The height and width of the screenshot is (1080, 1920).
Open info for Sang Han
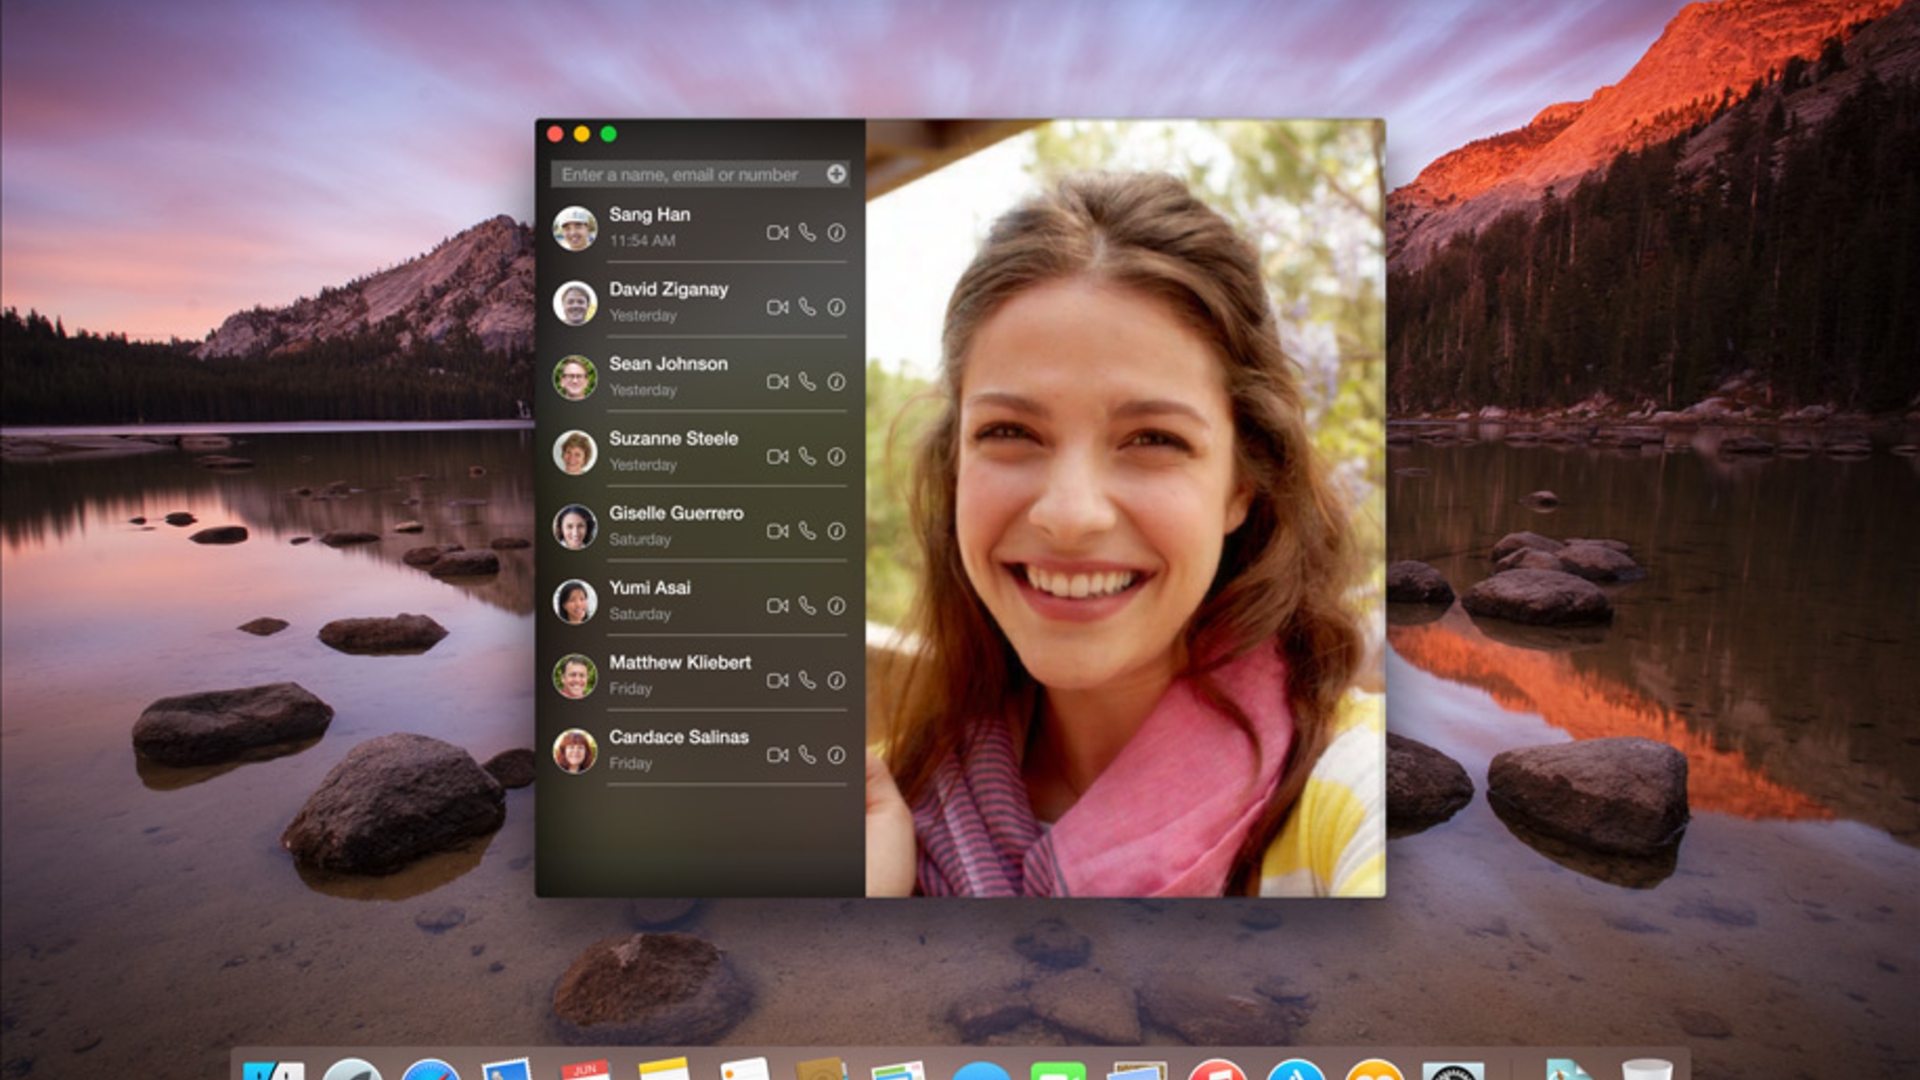pos(836,233)
